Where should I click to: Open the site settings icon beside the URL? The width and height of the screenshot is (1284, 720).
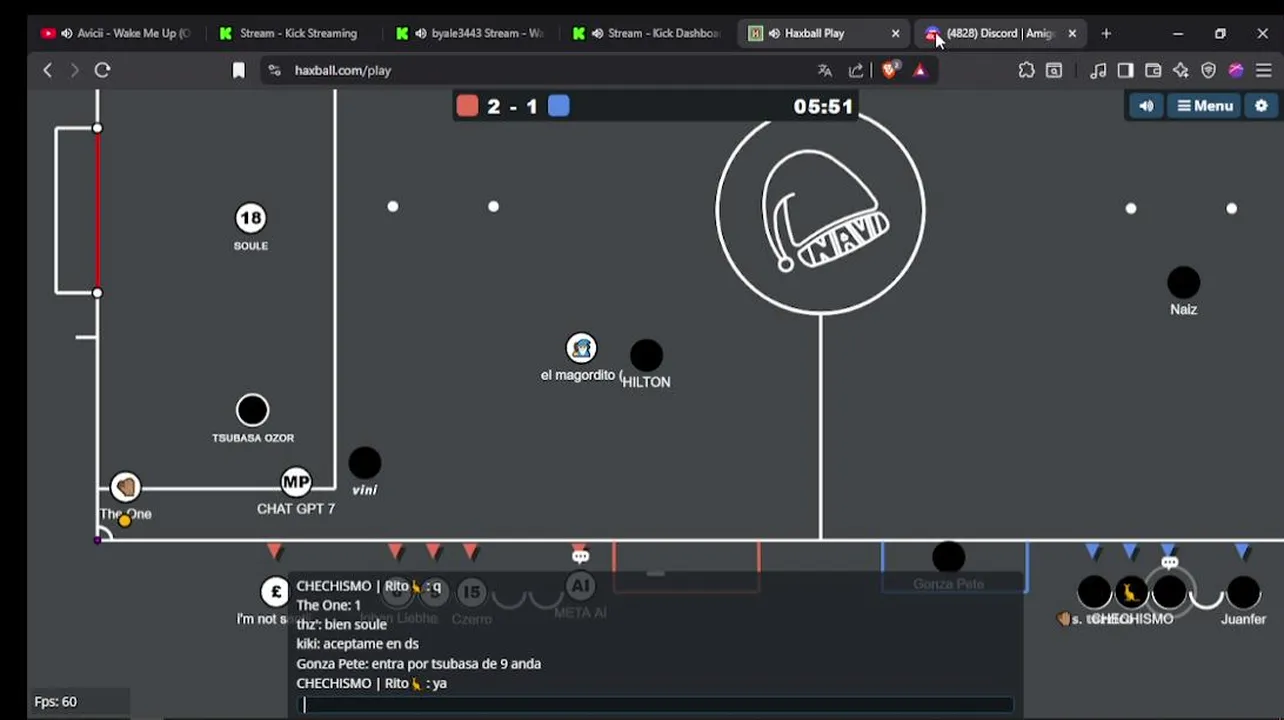pyautogui.click(x=275, y=70)
